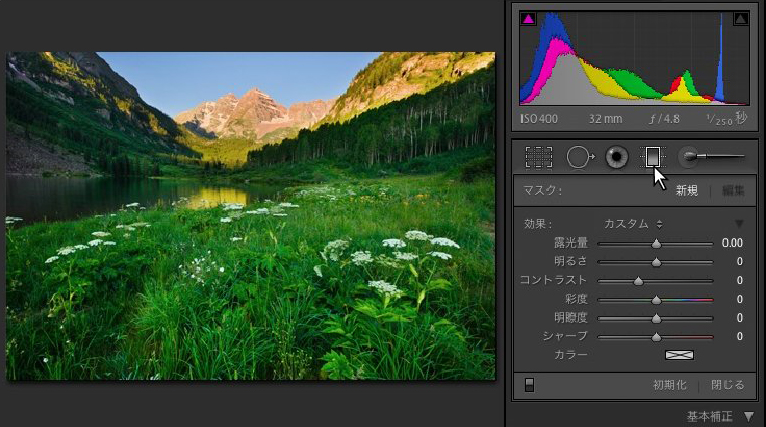Click the landscape photo preview
The height and width of the screenshot is (427, 766).
(250, 215)
